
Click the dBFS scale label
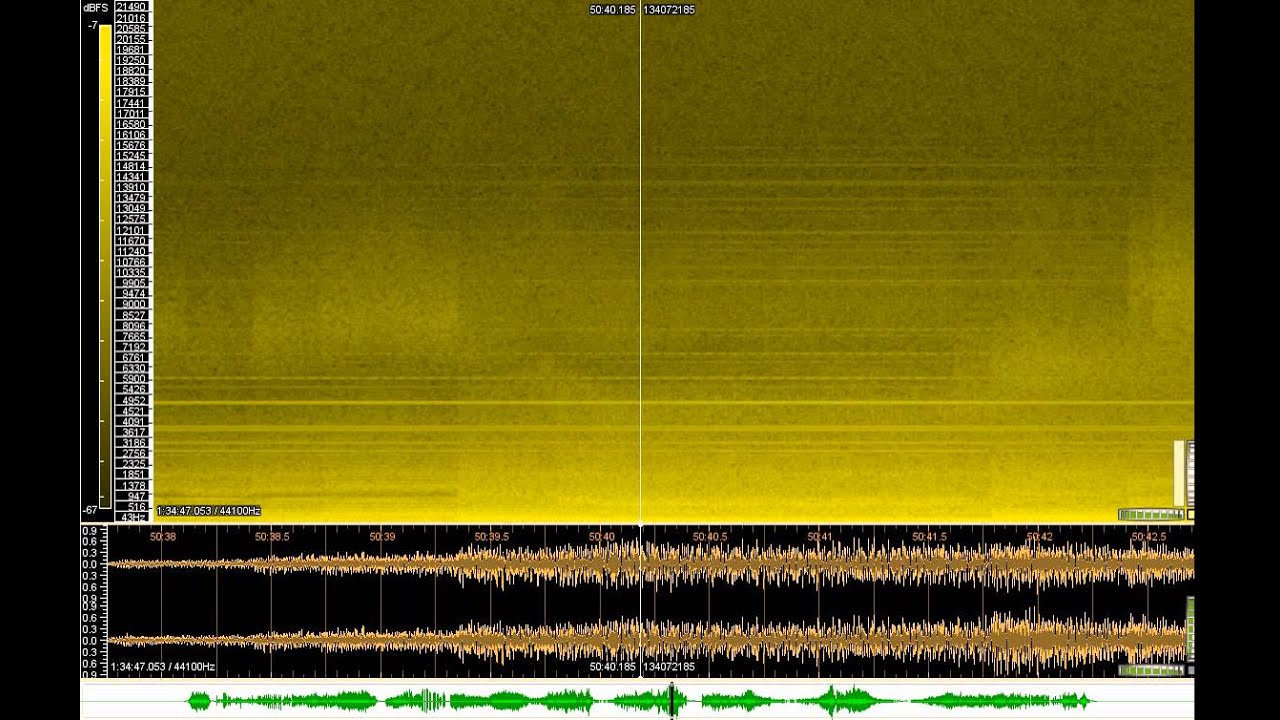(x=95, y=8)
